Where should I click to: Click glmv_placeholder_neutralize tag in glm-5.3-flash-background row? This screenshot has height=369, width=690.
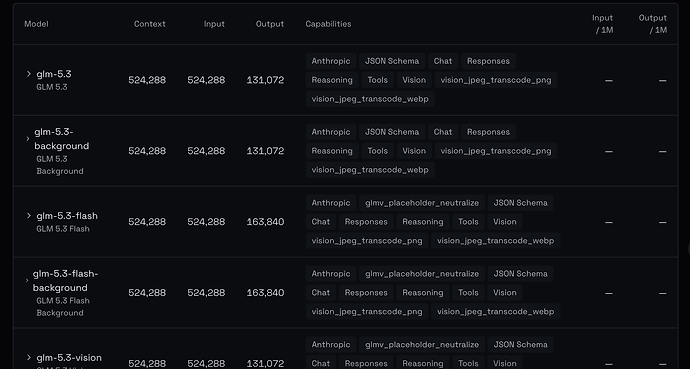click(422, 274)
